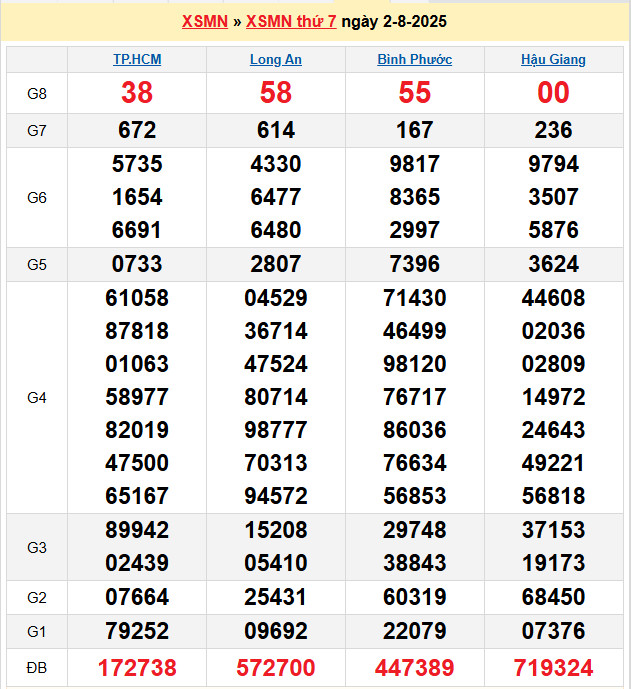Click G1 number 22079
The image size is (631, 689).
[x=414, y=631]
